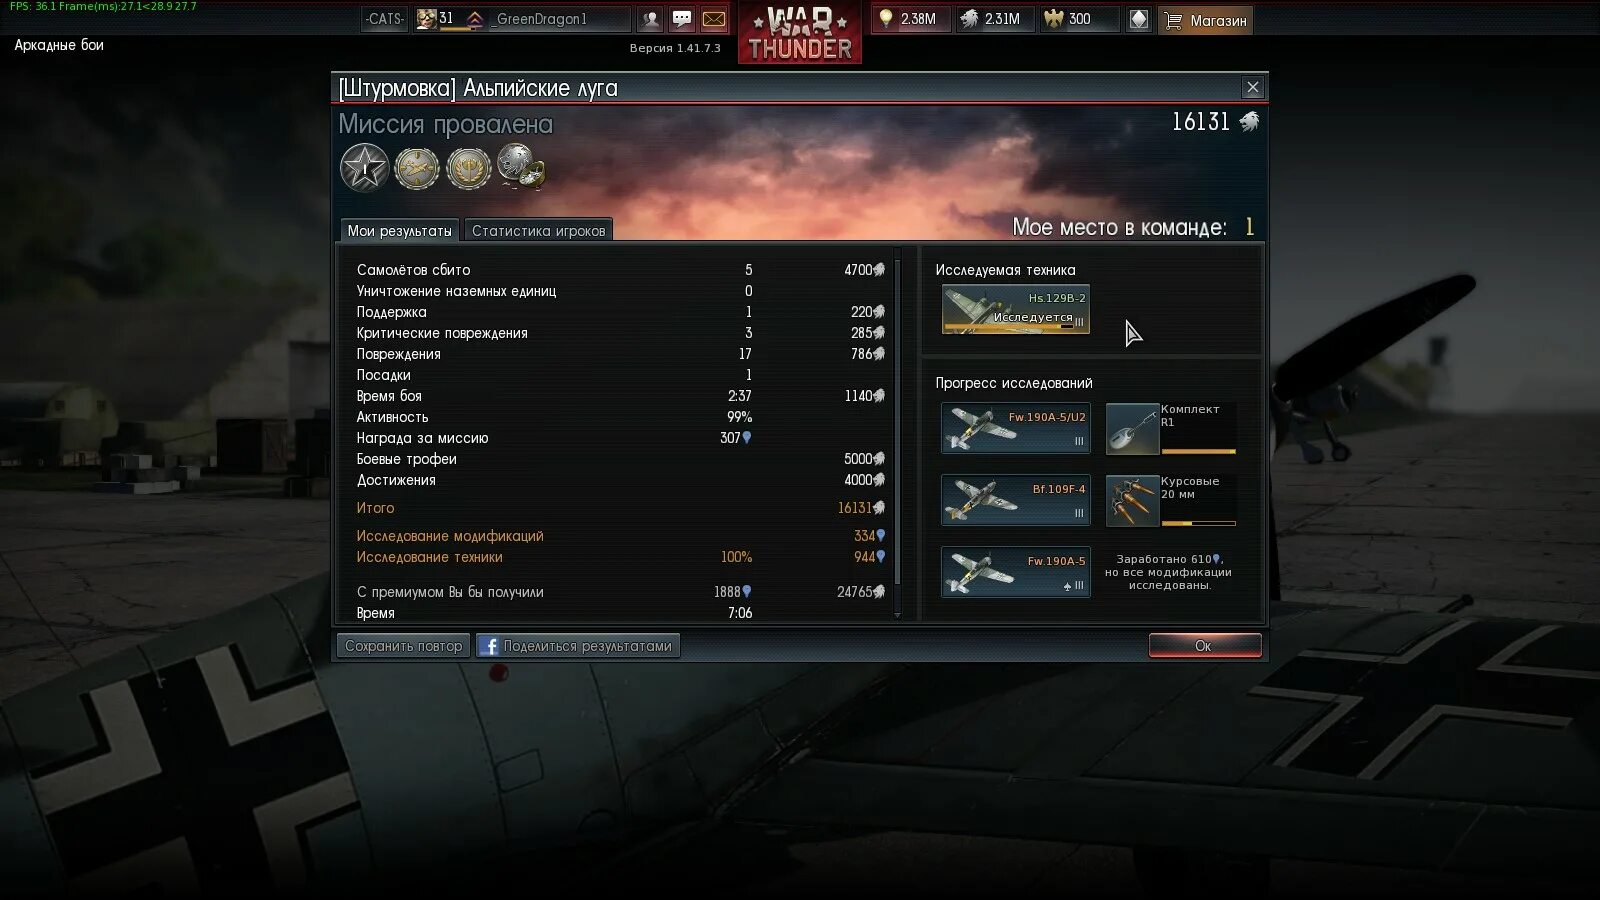Open the Магазин shop button
1600x900 pixels.
point(1206,20)
